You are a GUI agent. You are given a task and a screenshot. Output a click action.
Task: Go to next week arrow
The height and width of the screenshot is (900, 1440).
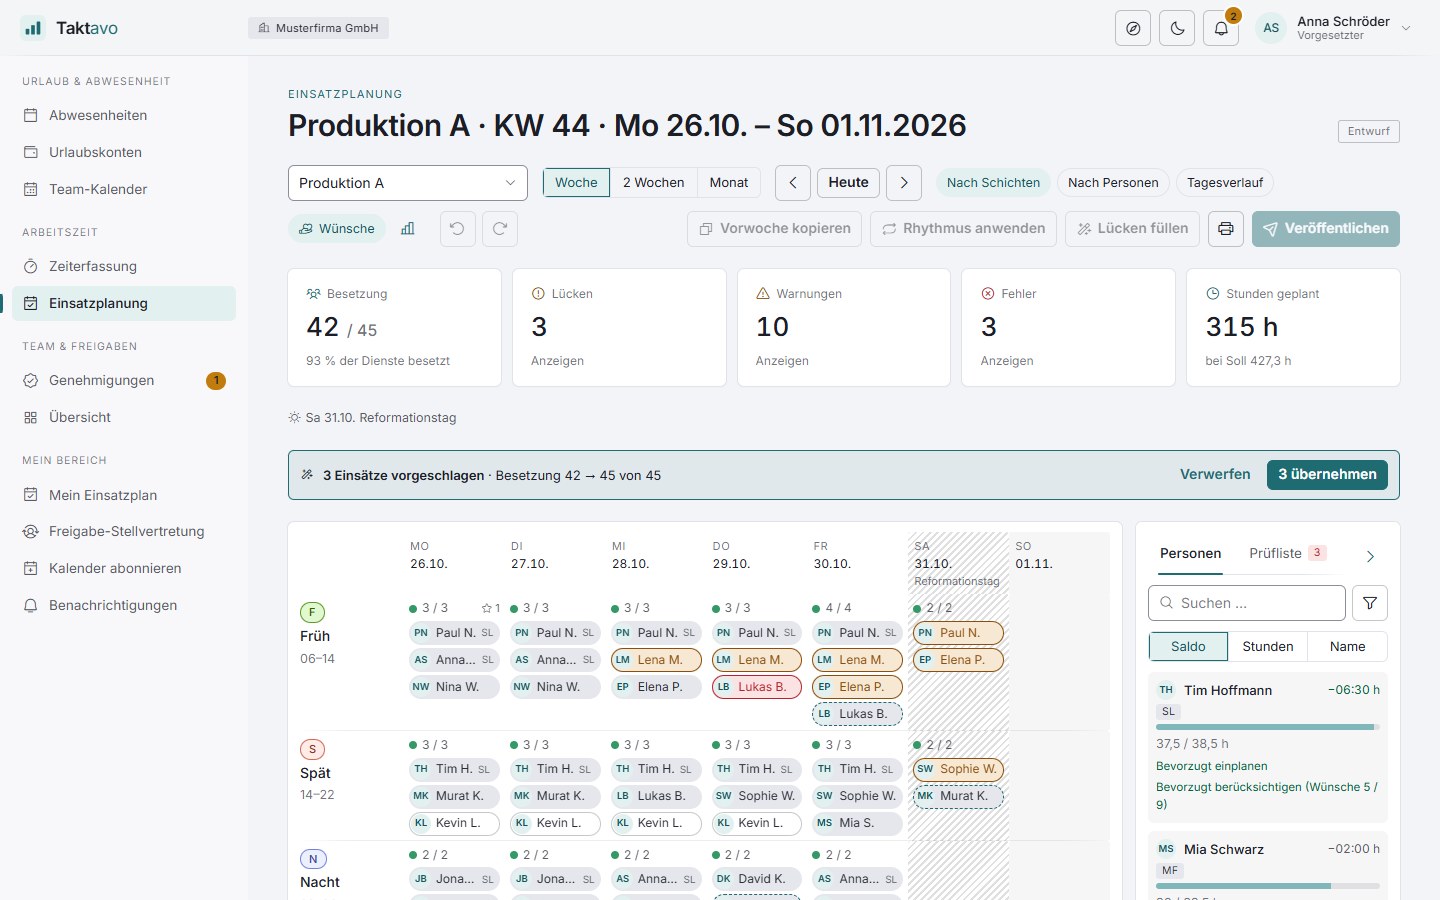[x=904, y=183]
